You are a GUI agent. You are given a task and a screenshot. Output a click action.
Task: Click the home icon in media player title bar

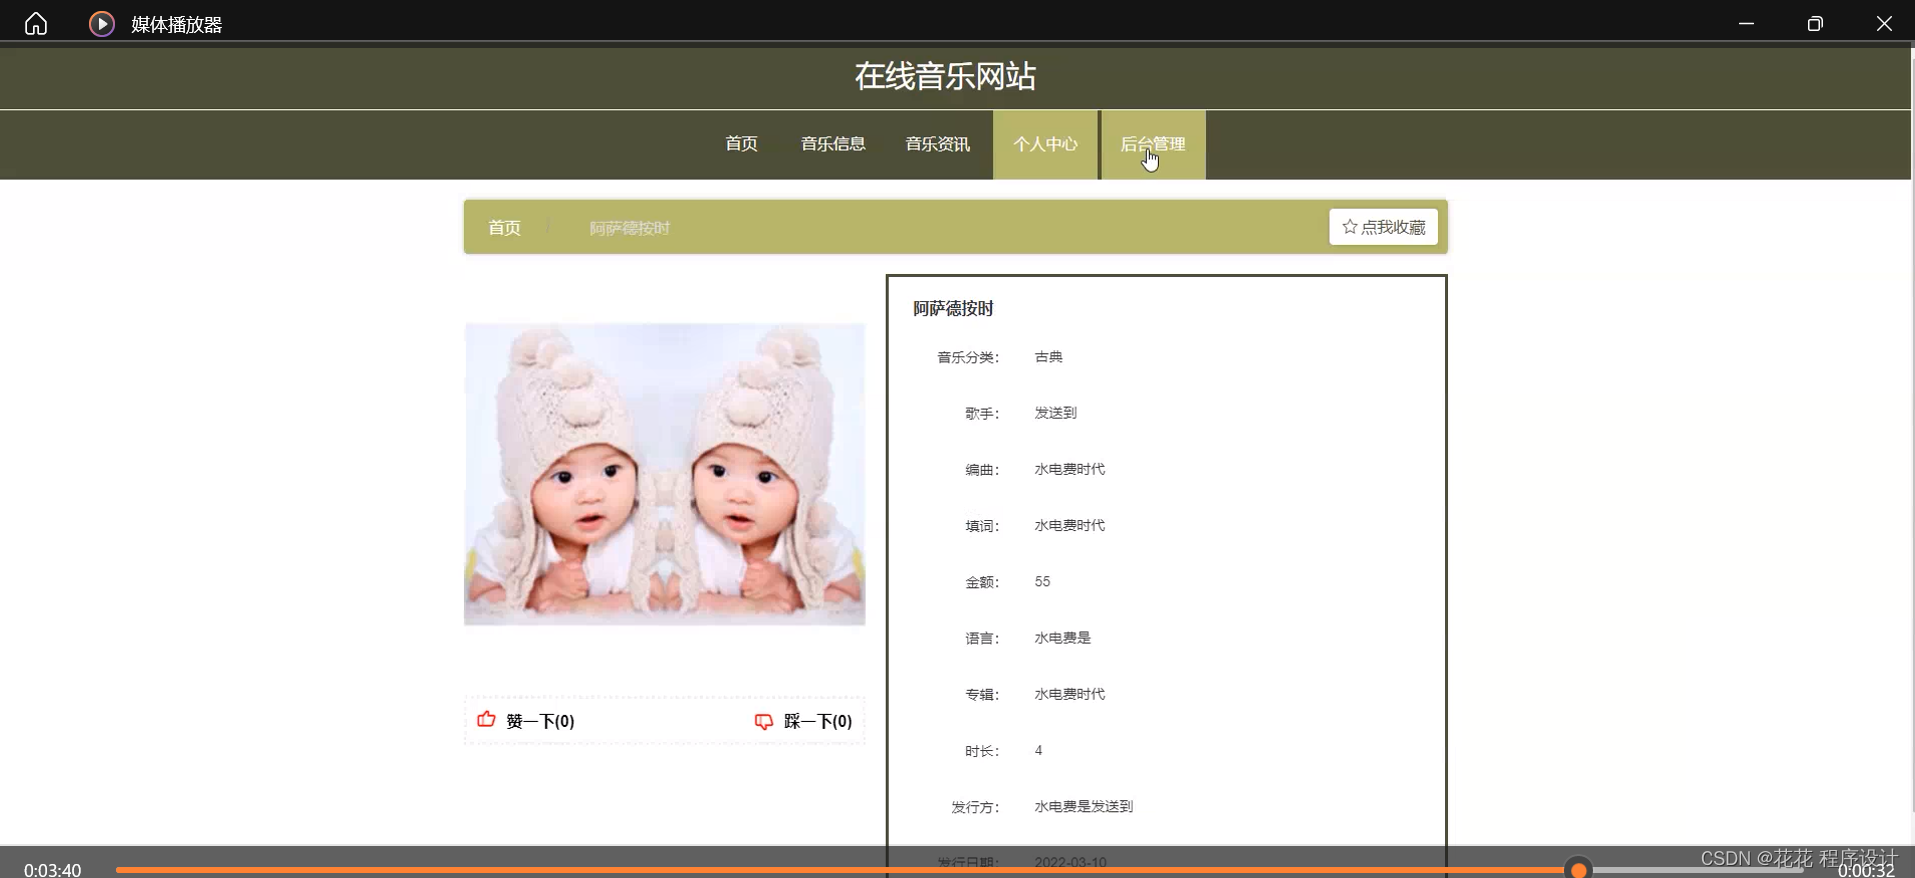click(36, 23)
